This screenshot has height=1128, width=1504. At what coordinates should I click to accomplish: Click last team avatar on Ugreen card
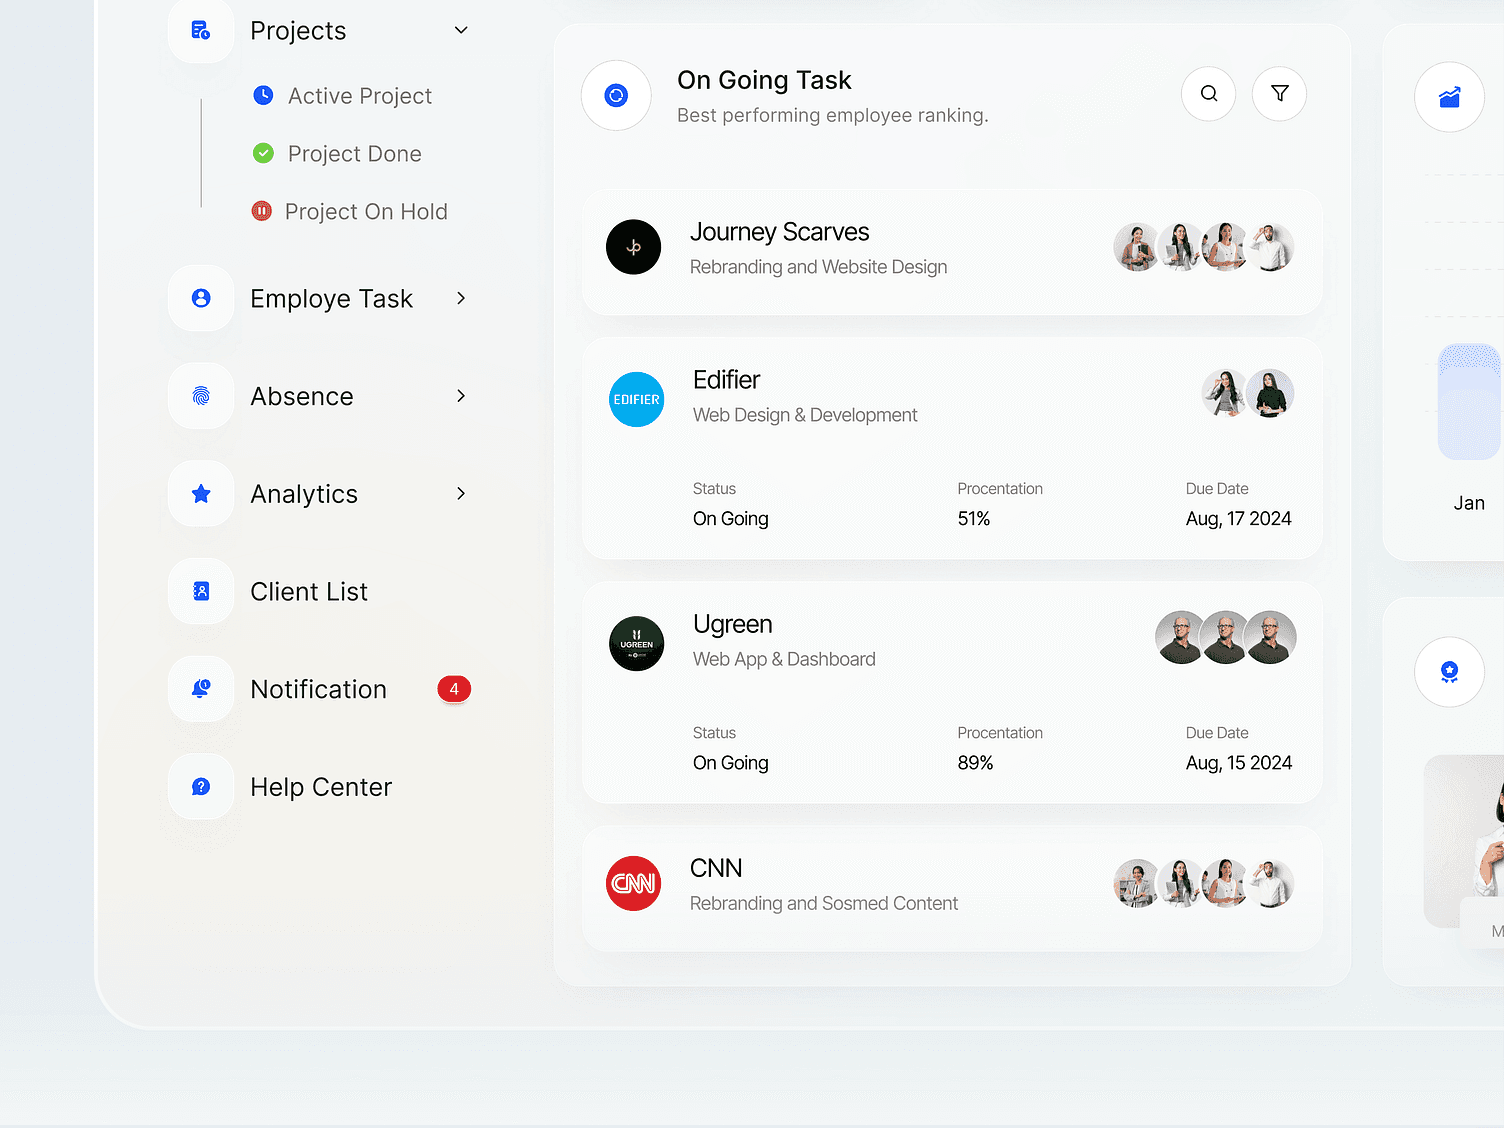[x=1270, y=637]
